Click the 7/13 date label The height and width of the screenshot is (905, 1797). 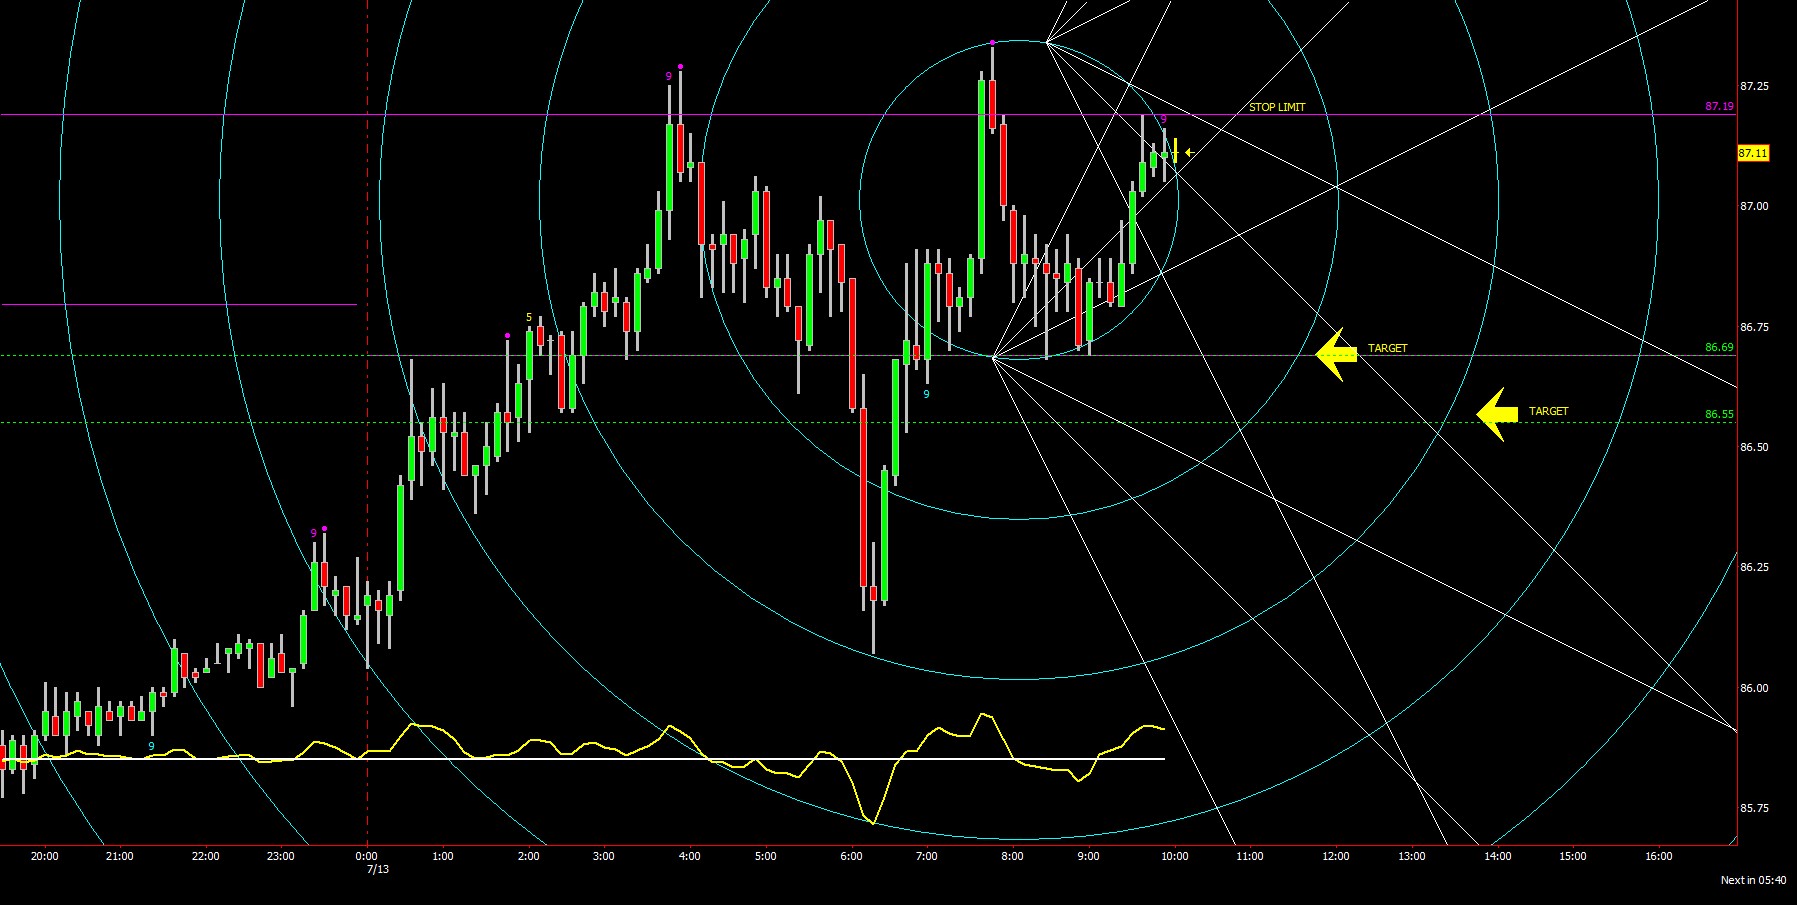point(378,869)
